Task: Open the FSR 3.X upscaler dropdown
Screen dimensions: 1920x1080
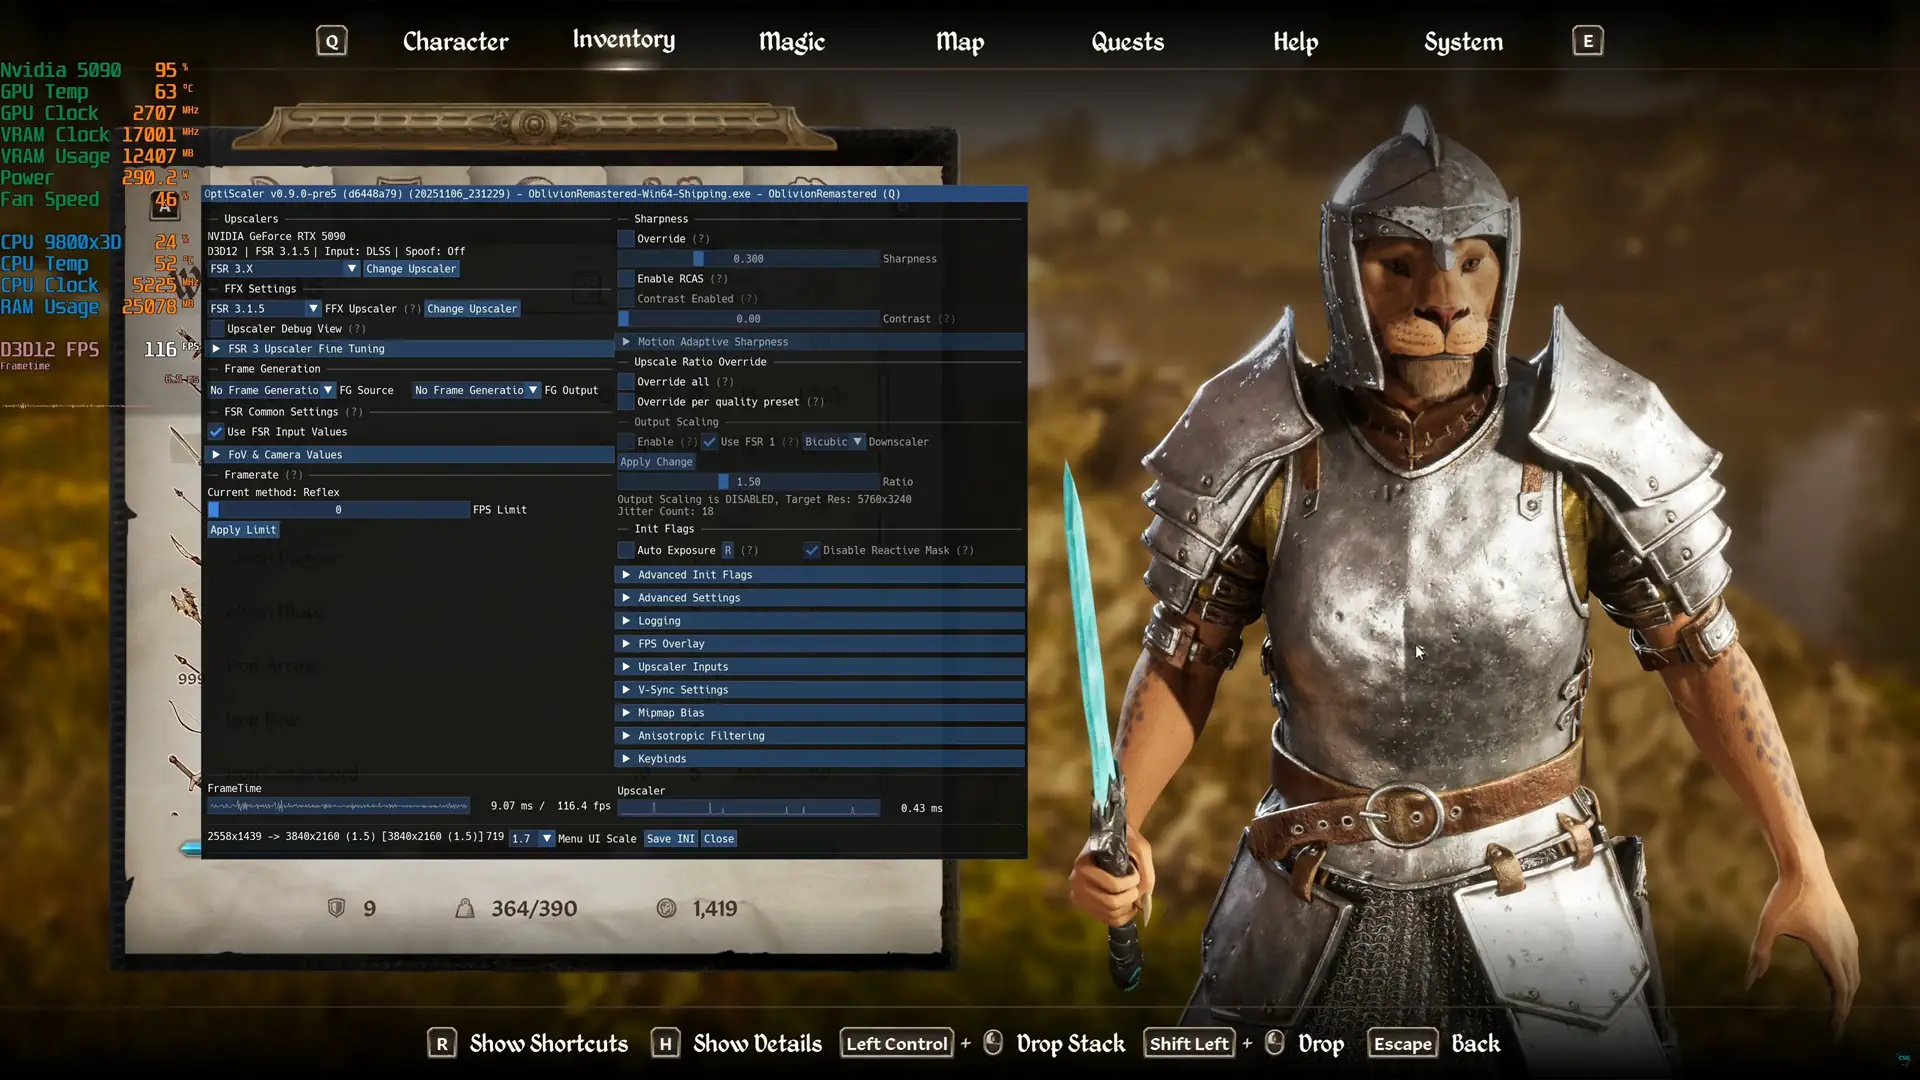Action: [x=283, y=269]
